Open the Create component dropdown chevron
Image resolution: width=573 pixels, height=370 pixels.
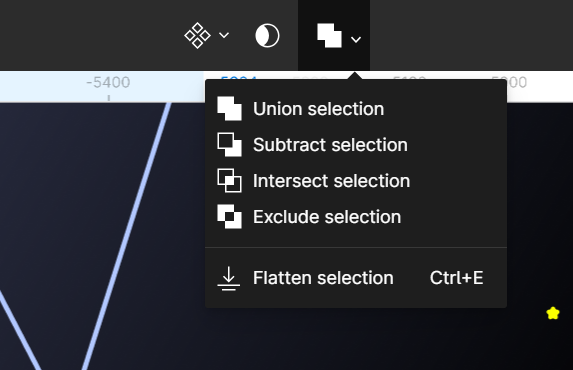(x=224, y=35)
